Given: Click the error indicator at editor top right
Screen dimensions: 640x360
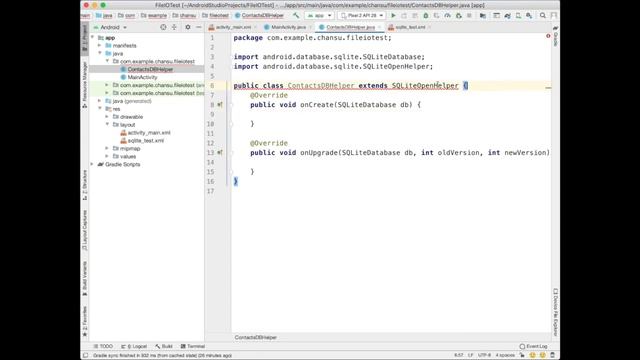Looking at the screenshot, I should (x=548, y=36).
